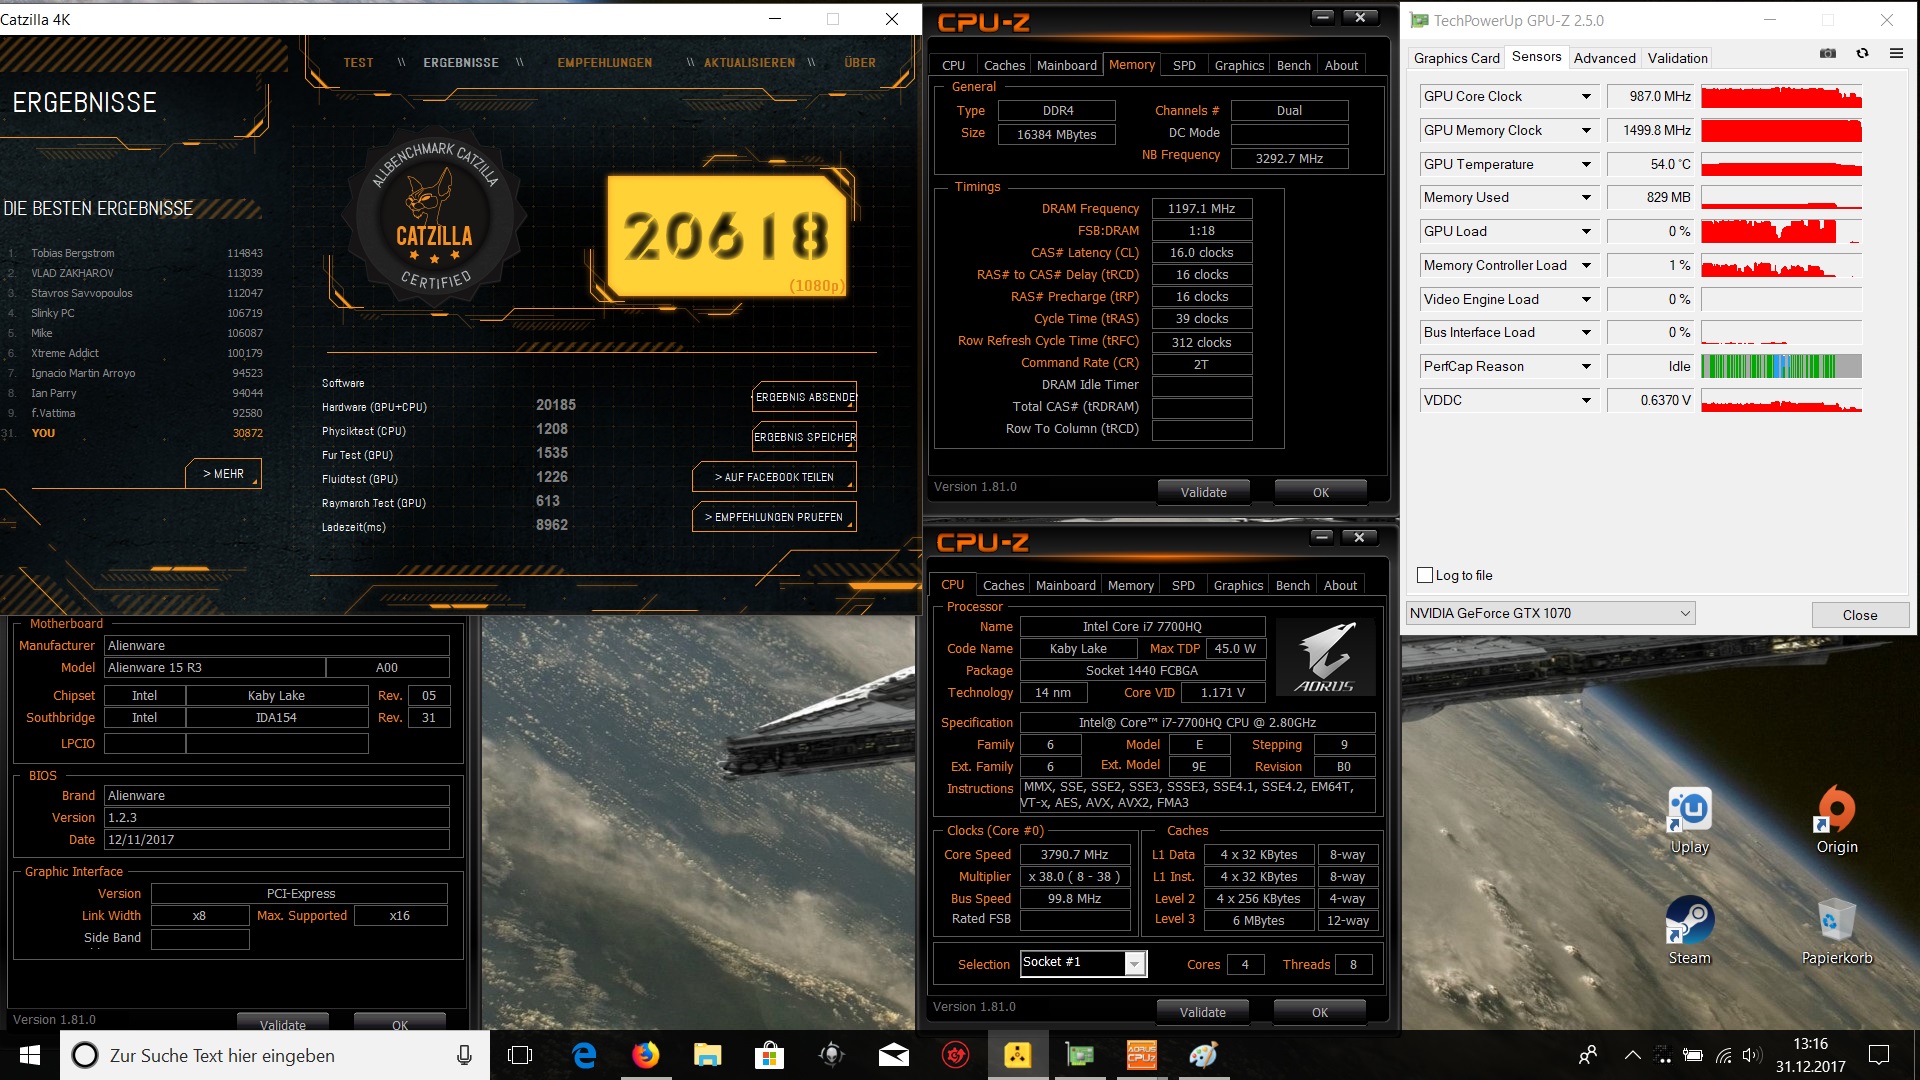Switch to GPU-Z Validation tab
The width and height of the screenshot is (1920, 1080).
pyautogui.click(x=1677, y=58)
